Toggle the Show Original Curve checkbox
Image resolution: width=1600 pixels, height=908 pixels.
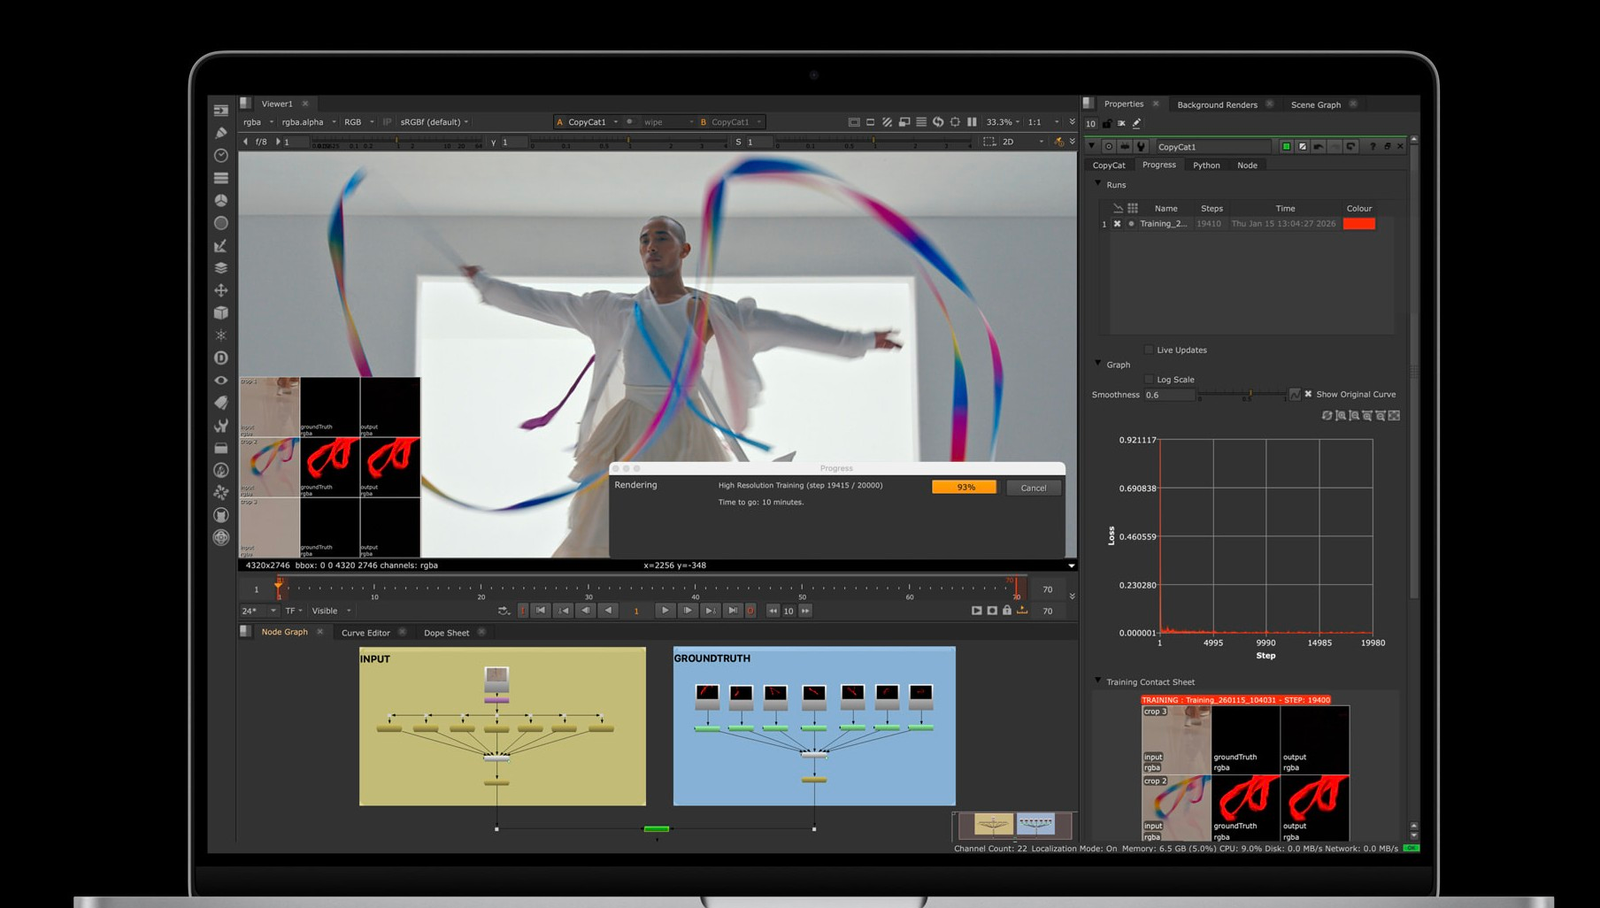[x=1308, y=394]
